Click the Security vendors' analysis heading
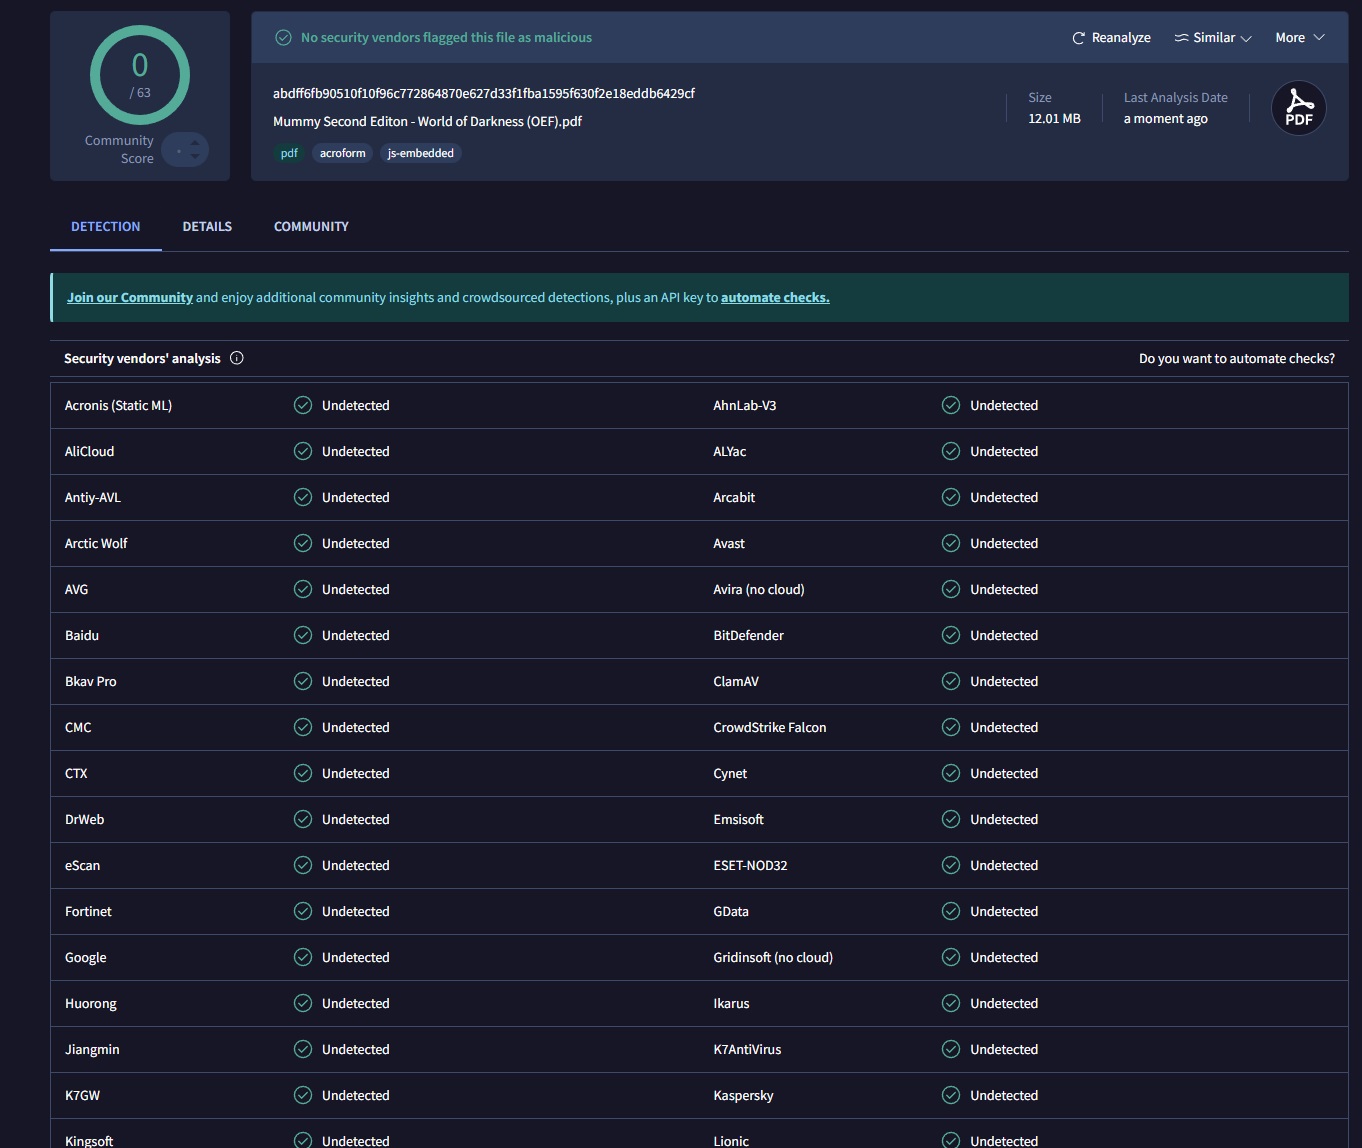Screen dimensions: 1362x1148 (142, 358)
